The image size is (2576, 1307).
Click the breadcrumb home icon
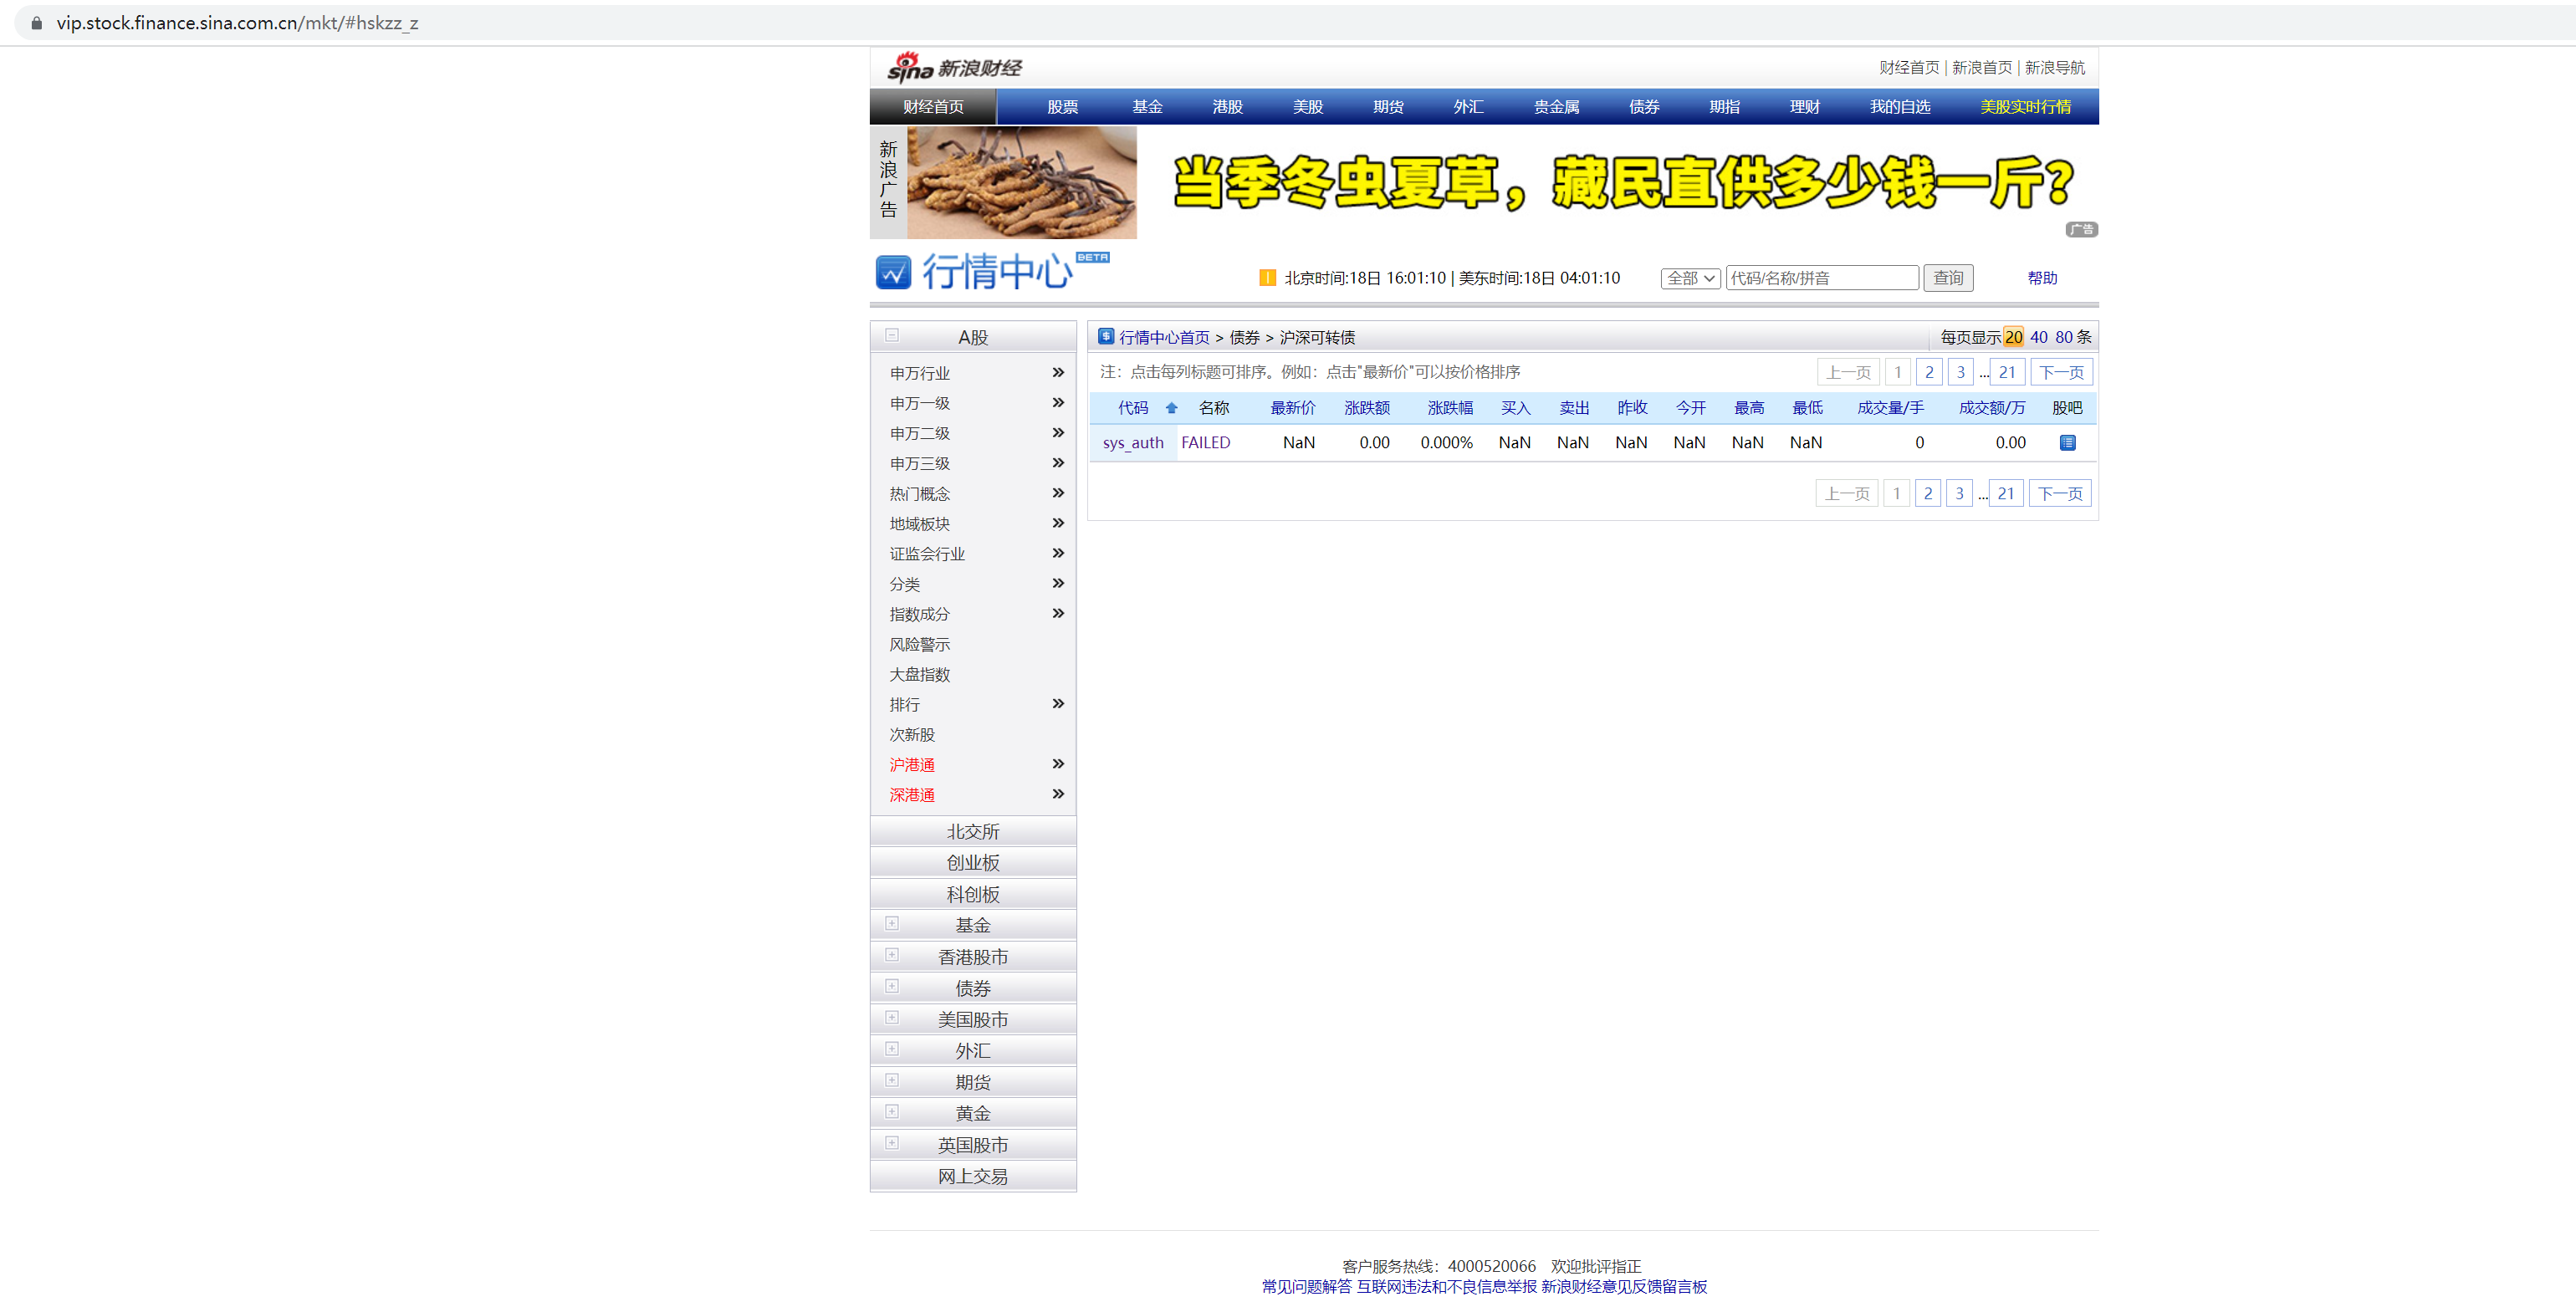click(x=1105, y=337)
